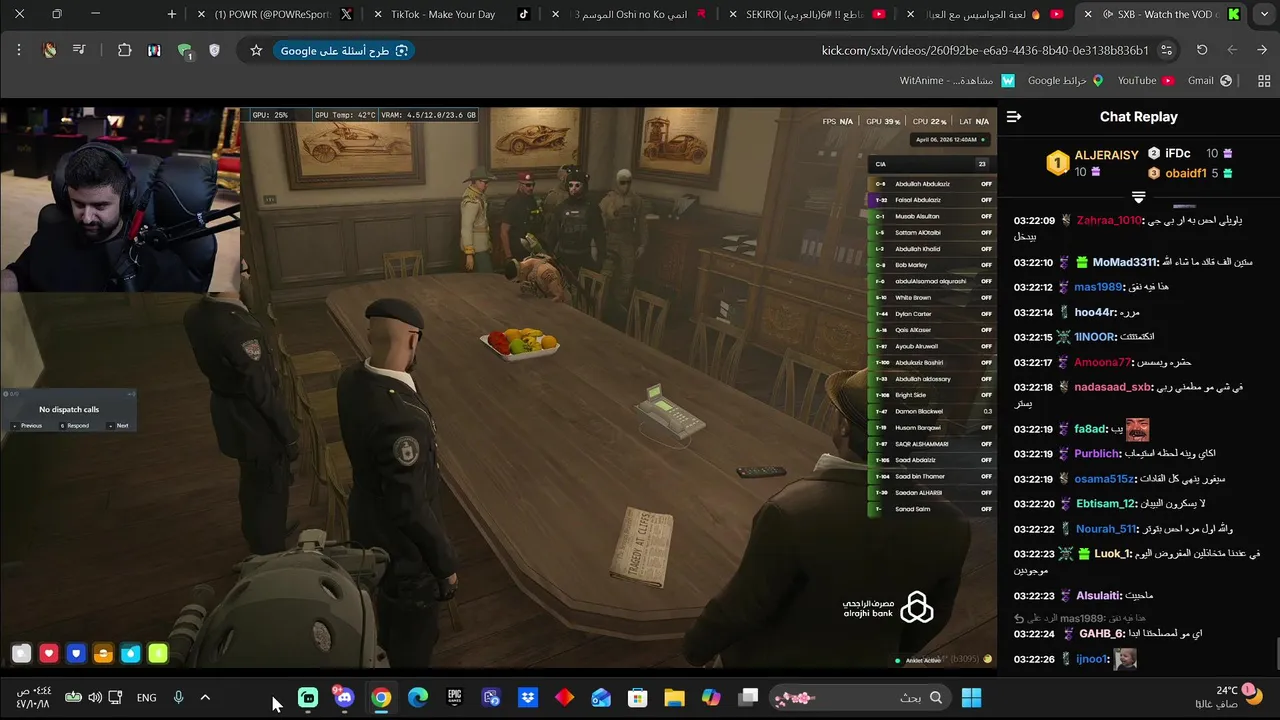Open Dropbox from taskbar

coord(528,697)
